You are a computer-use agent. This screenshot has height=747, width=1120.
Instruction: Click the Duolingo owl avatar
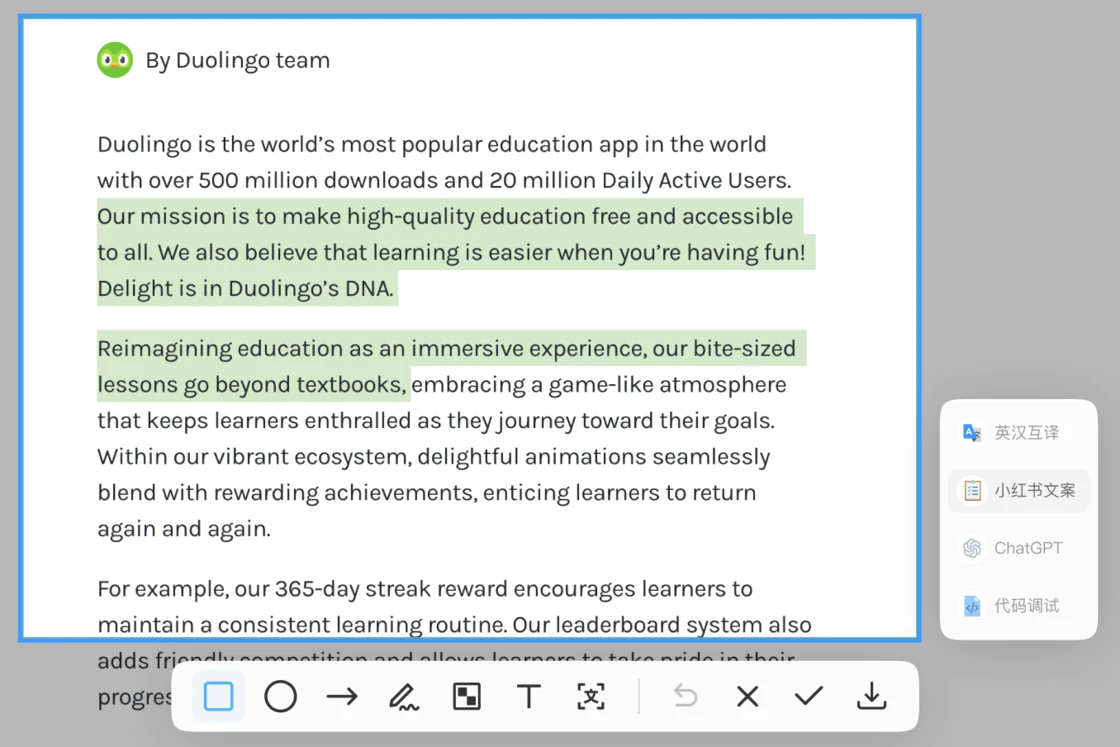pyautogui.click(x=115, y=60)
